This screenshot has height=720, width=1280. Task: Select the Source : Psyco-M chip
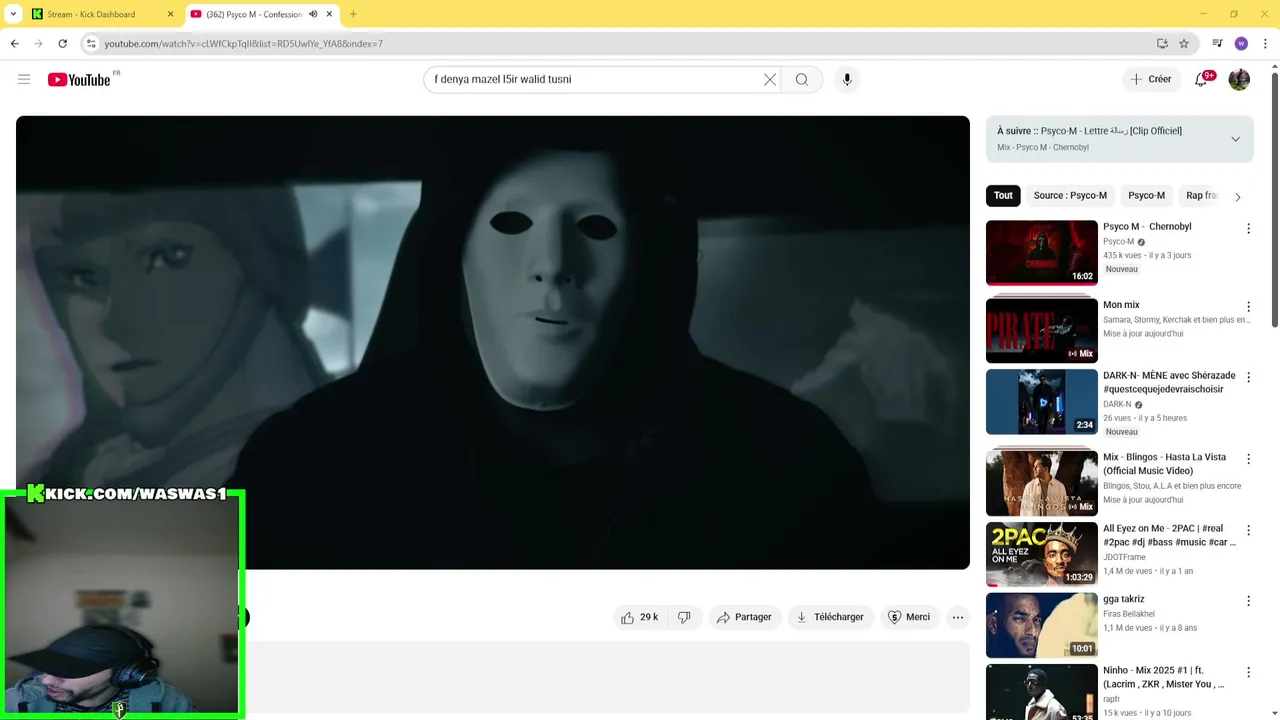[x=1070, y=196]
